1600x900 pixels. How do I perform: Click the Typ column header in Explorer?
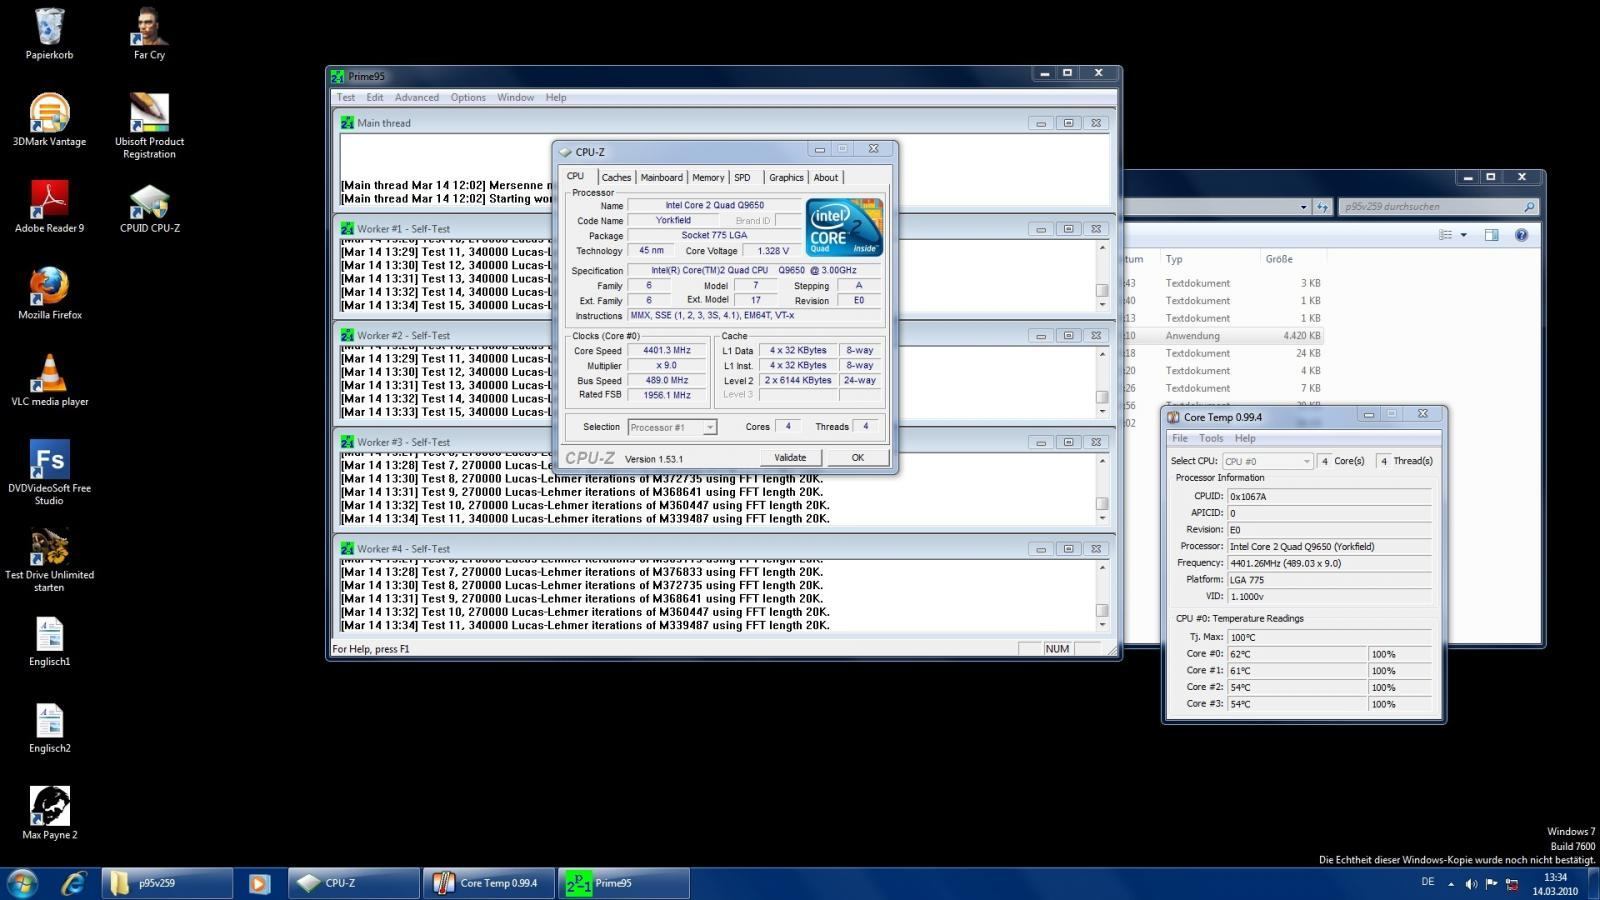1174,259
